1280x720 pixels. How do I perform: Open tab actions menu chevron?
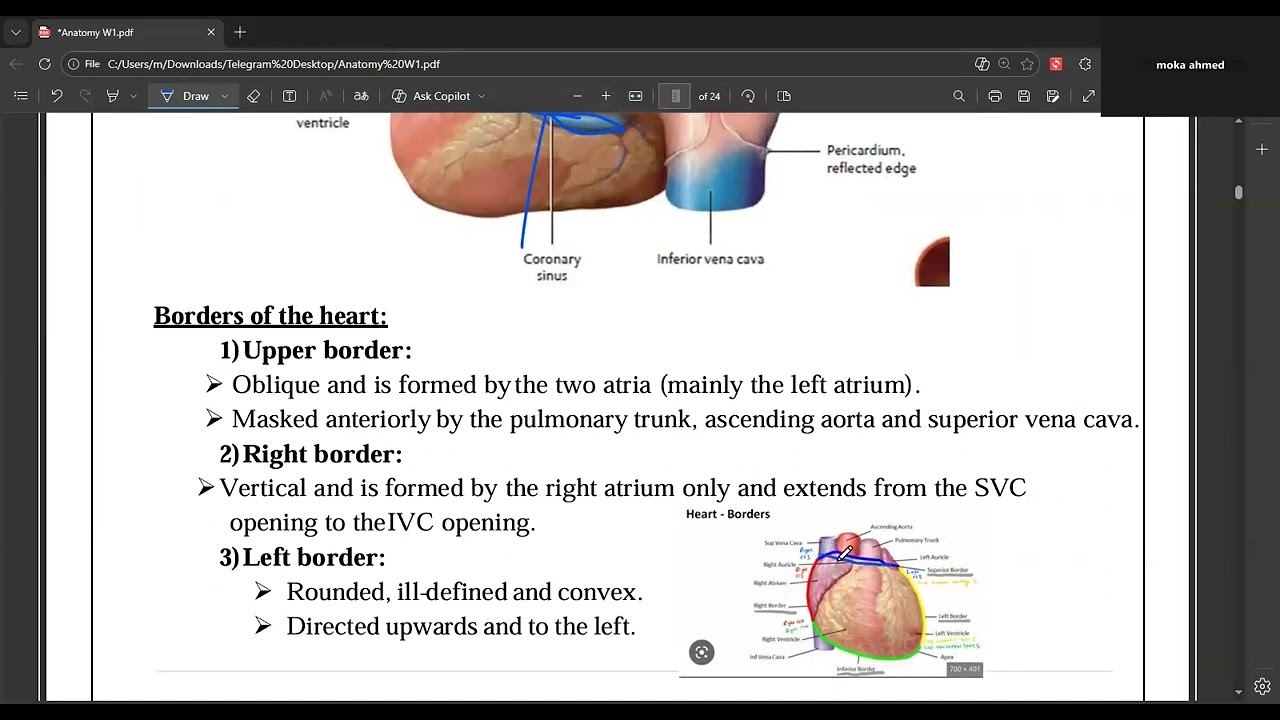point(15,32)
